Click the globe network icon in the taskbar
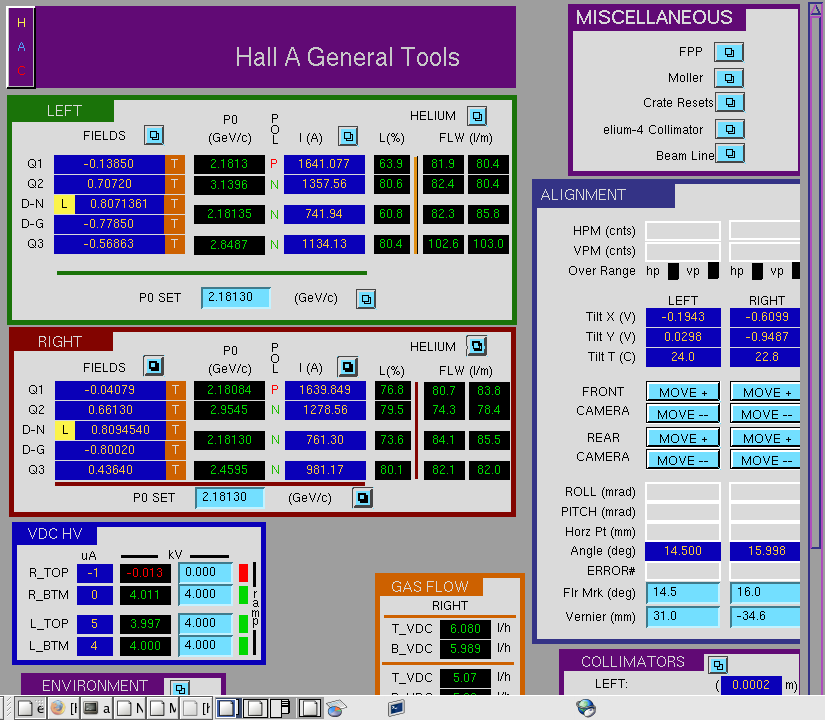825x720 pixels. point(586,707)
